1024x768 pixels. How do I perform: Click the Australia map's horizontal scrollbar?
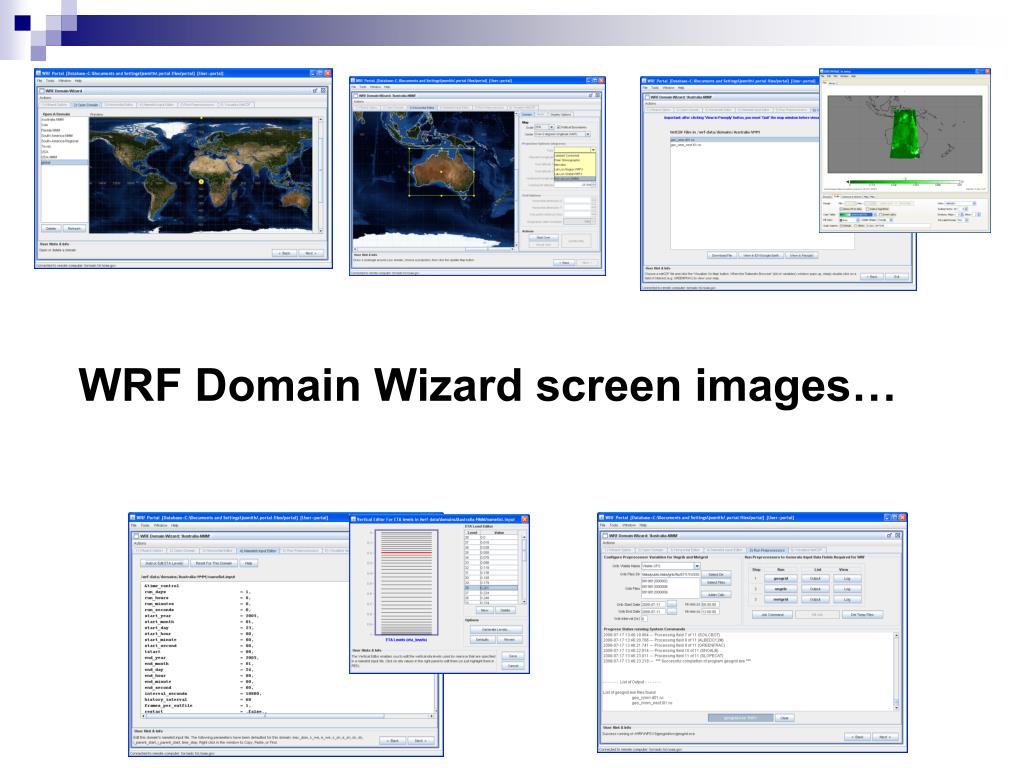[434, 249]
